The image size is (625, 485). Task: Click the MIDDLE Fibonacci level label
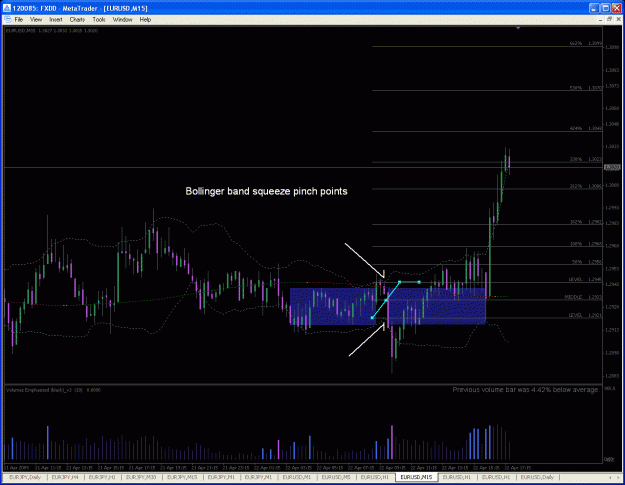573,297
